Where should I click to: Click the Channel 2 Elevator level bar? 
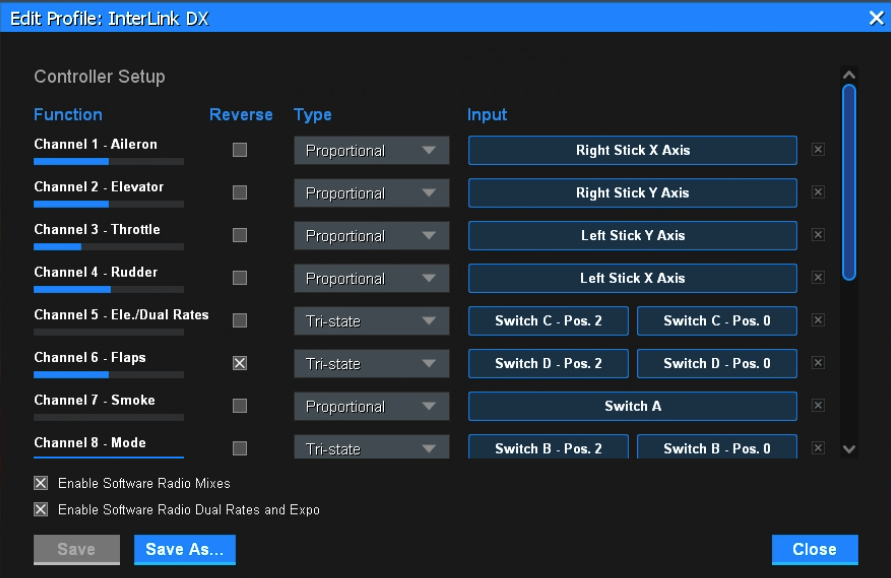109,204
